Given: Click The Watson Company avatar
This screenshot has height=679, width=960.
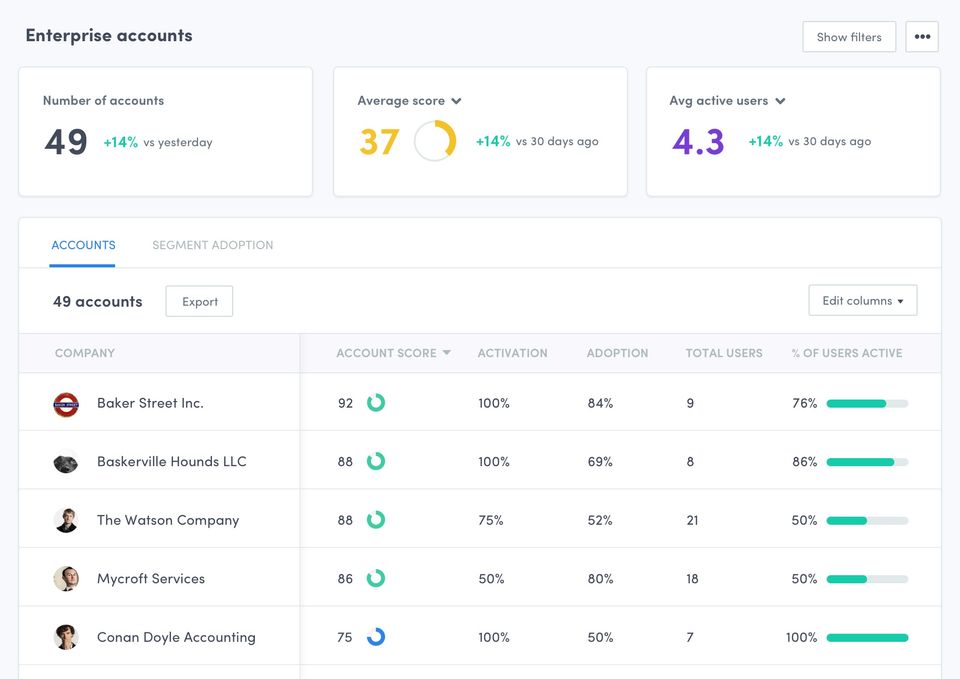Looking at the screenshot, I should pyautogui.click(x=66, y=521).
